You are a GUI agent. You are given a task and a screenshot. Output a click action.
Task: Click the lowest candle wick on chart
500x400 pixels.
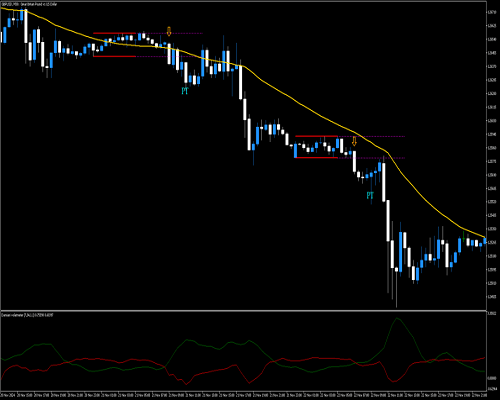click(x=396, y=290)
